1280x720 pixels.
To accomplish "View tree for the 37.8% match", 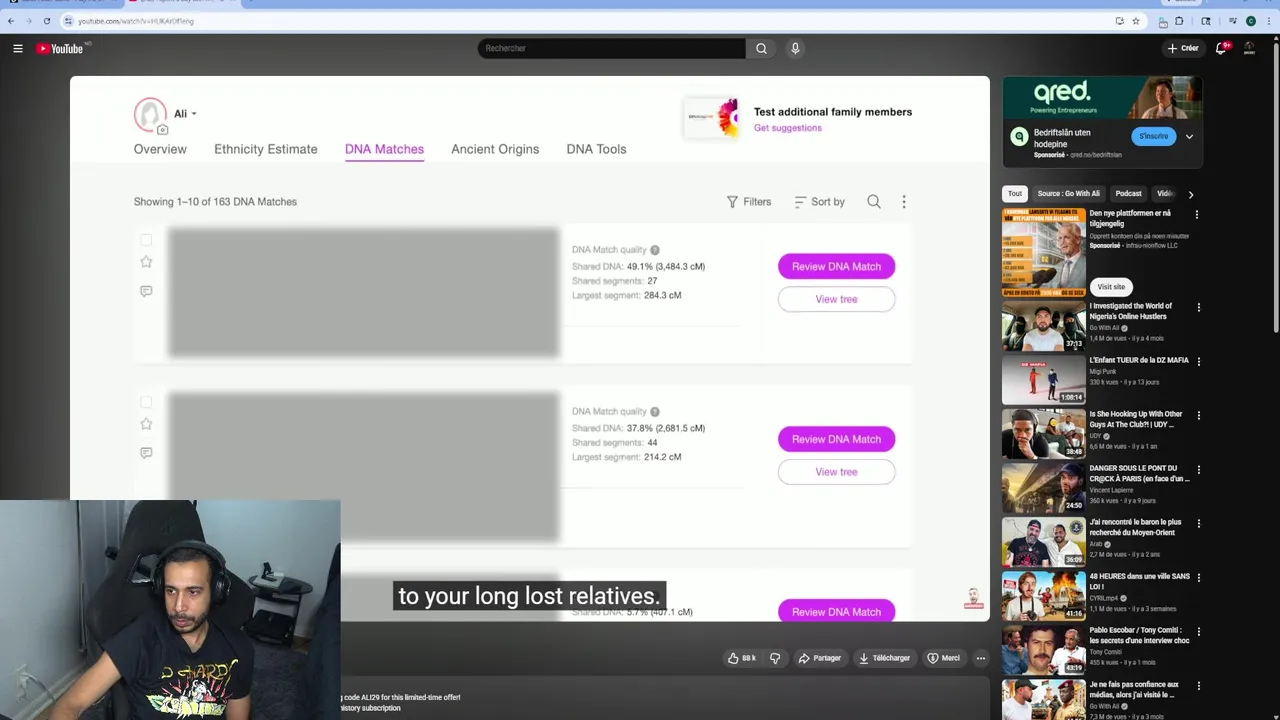I will click(x=836, y=472).
